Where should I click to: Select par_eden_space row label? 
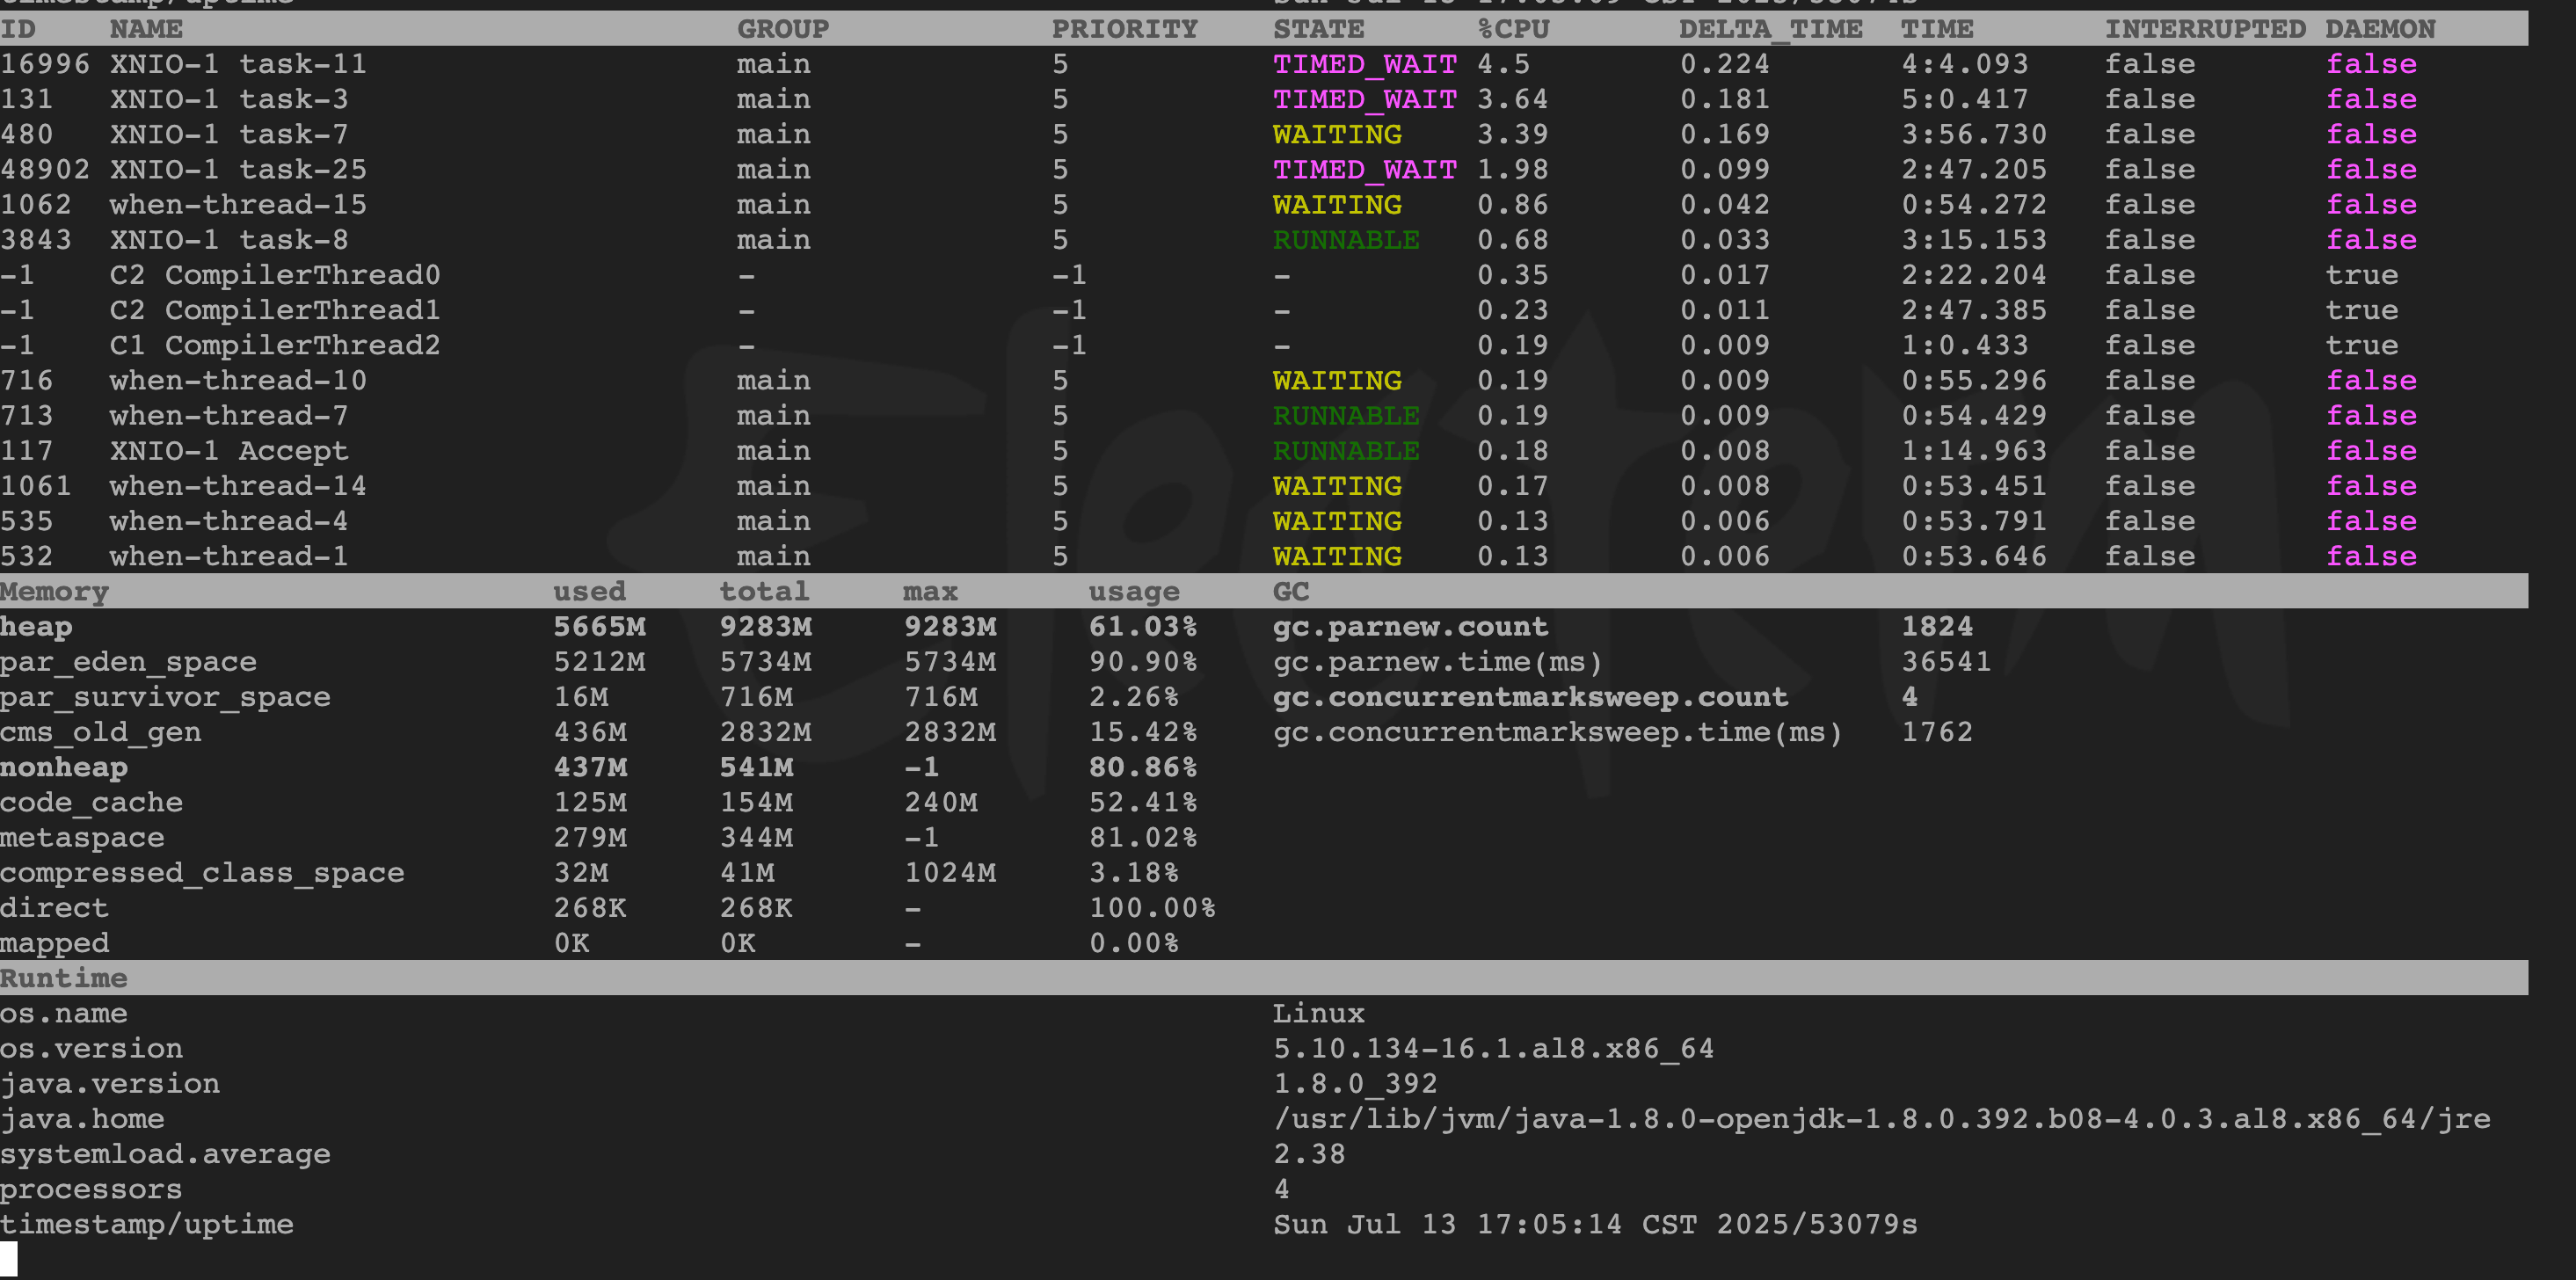[128, 662]
